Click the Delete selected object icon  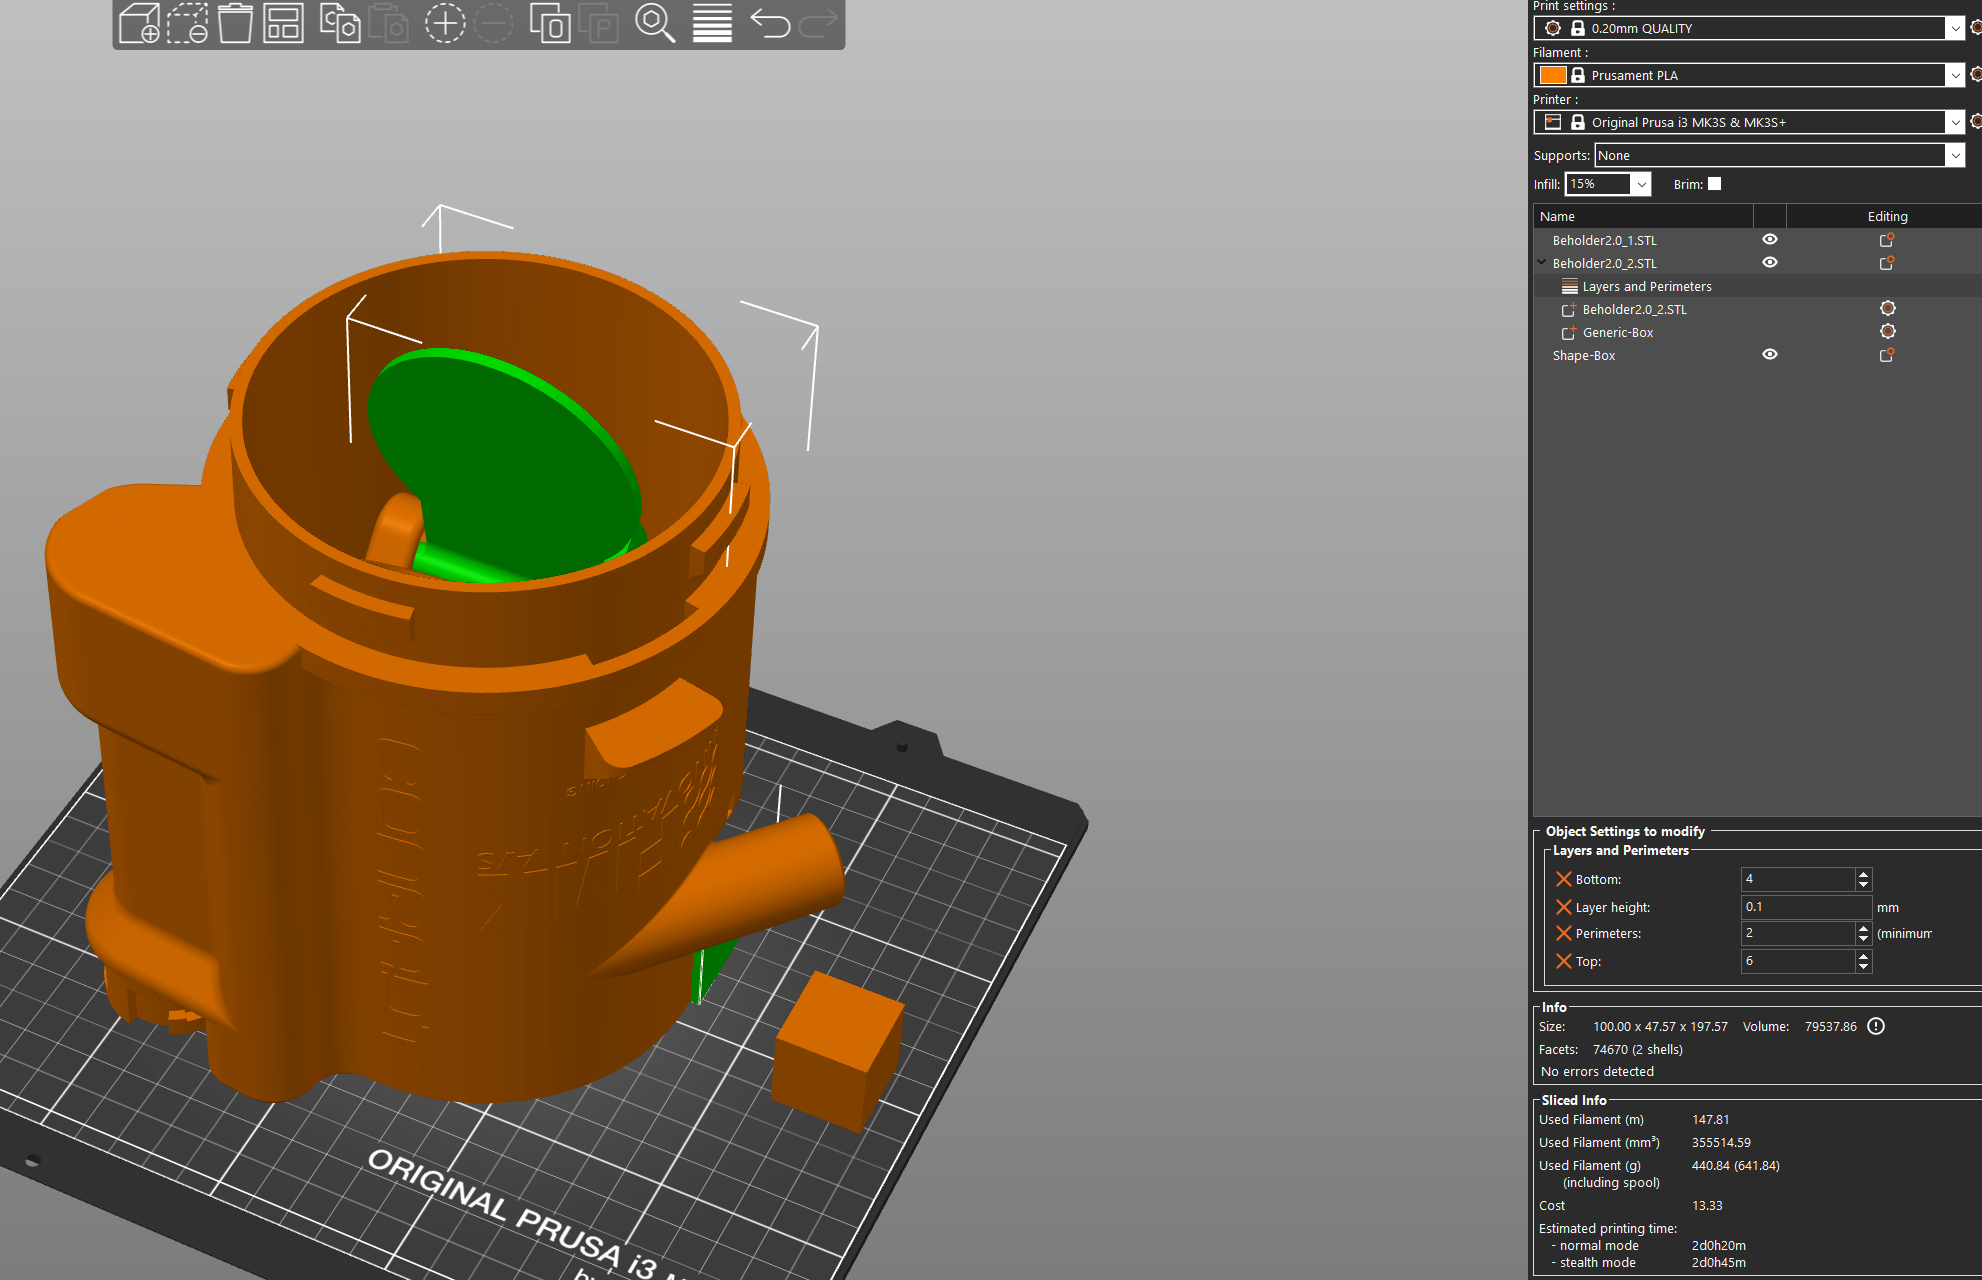(187, 22)
